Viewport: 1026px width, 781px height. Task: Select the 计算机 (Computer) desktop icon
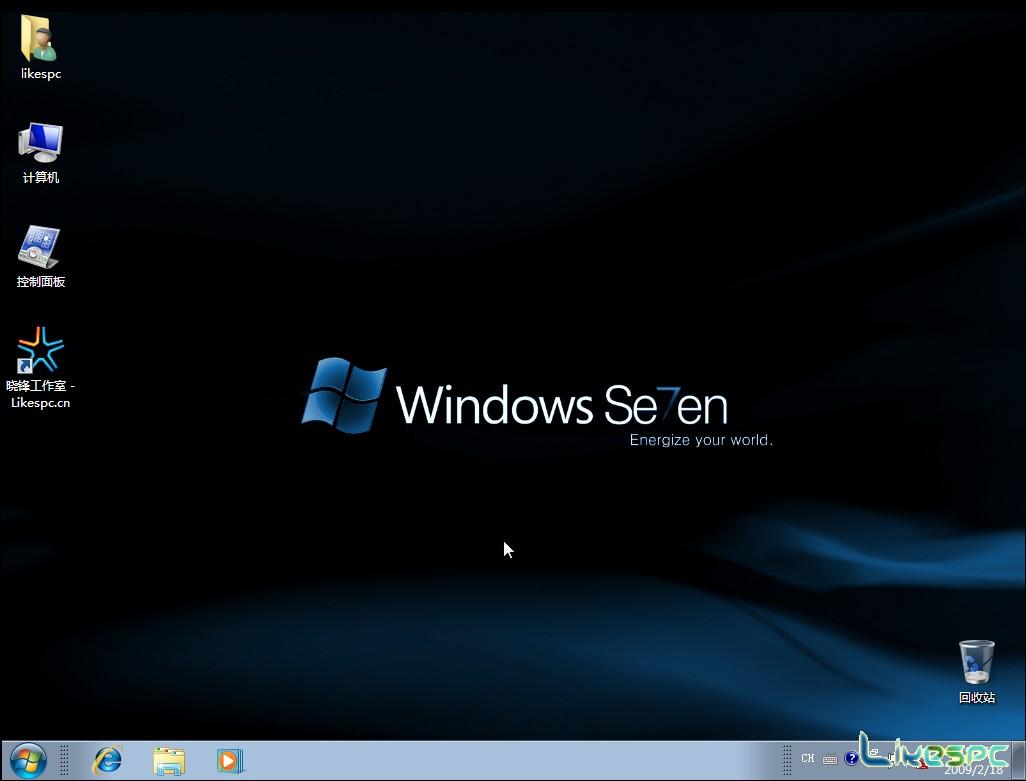pyautogui.click(x=40, y=144)
